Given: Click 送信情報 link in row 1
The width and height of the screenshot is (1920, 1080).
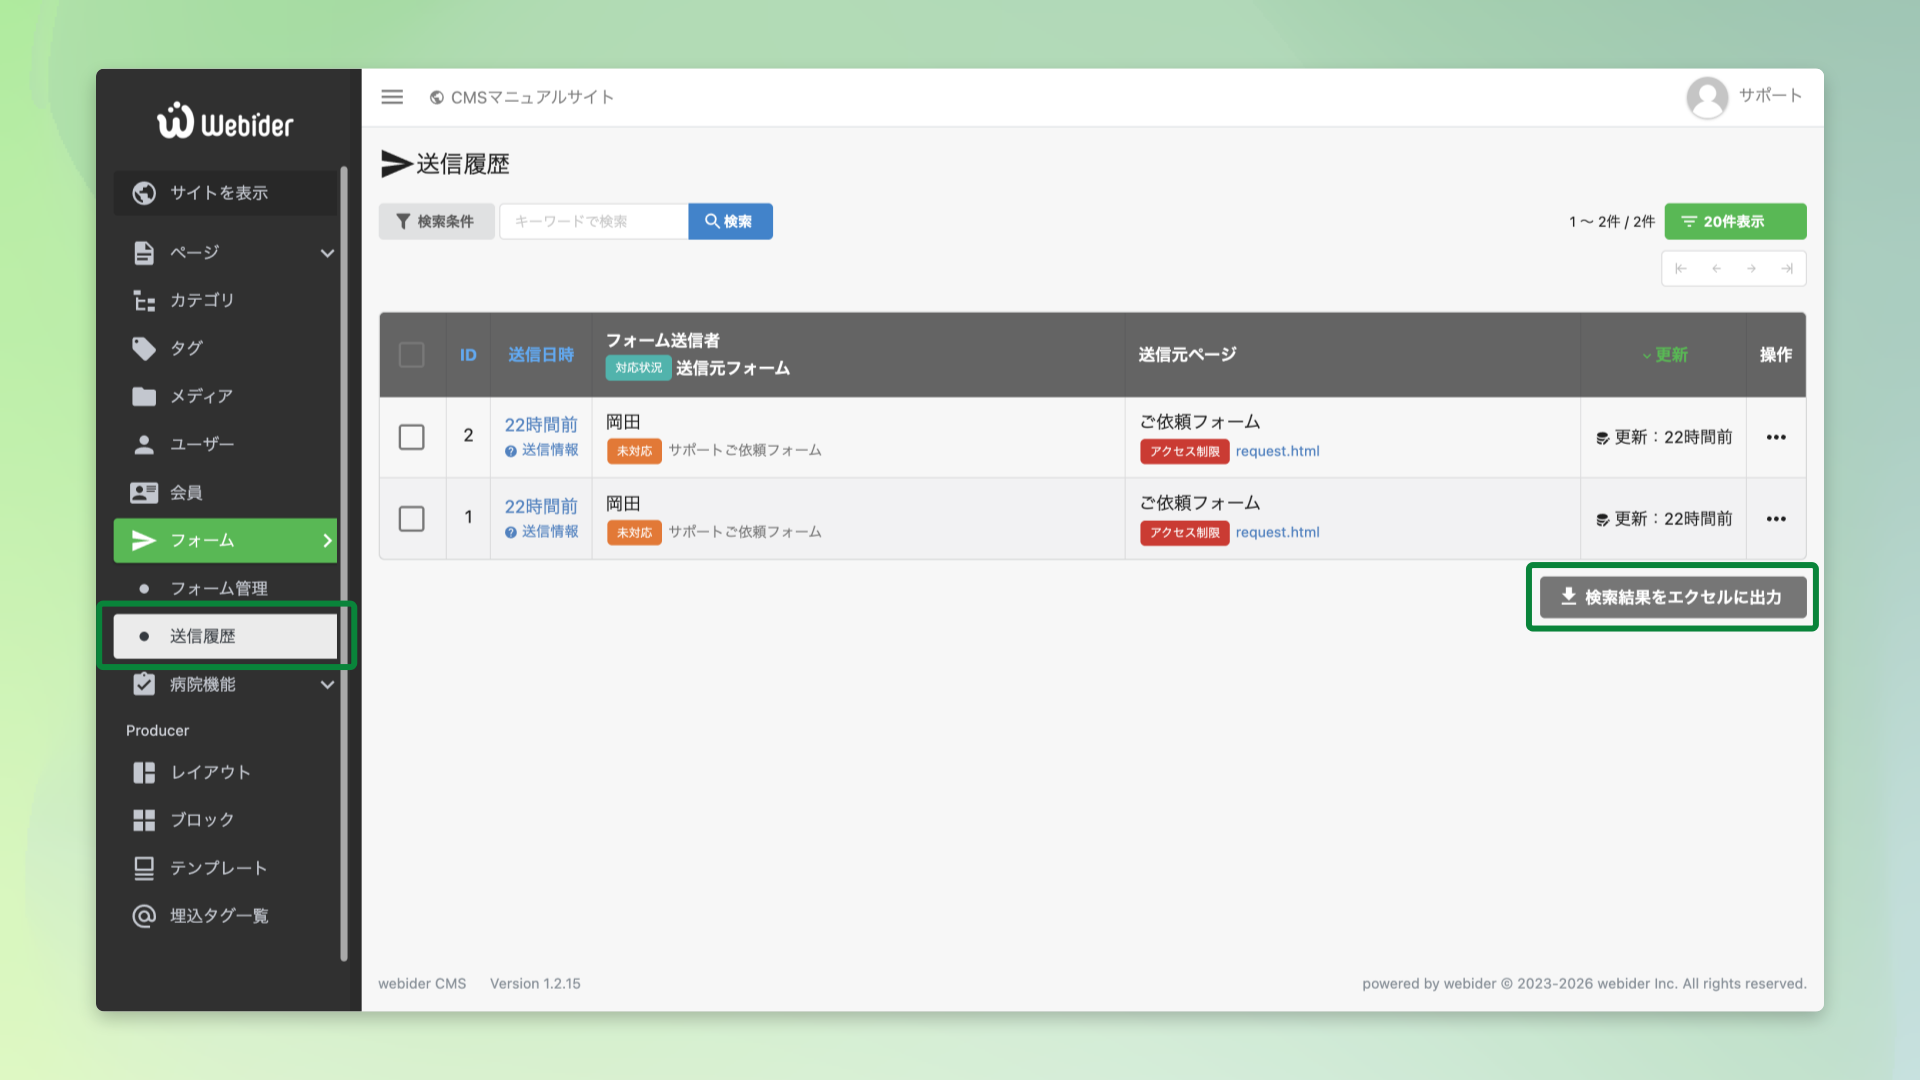Looking at the screenshot, I should tap(550, 533).
